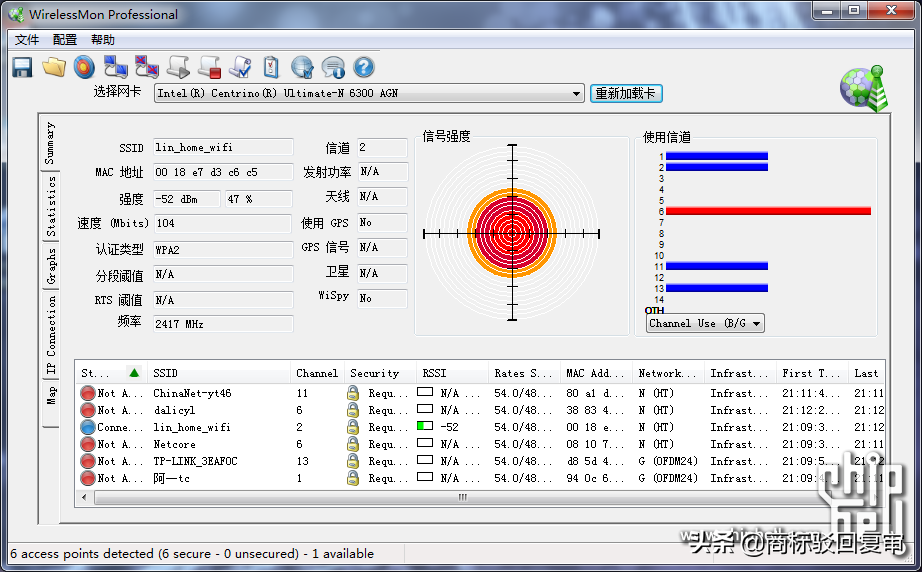Click the blue question mark help icon

point(364,67)
